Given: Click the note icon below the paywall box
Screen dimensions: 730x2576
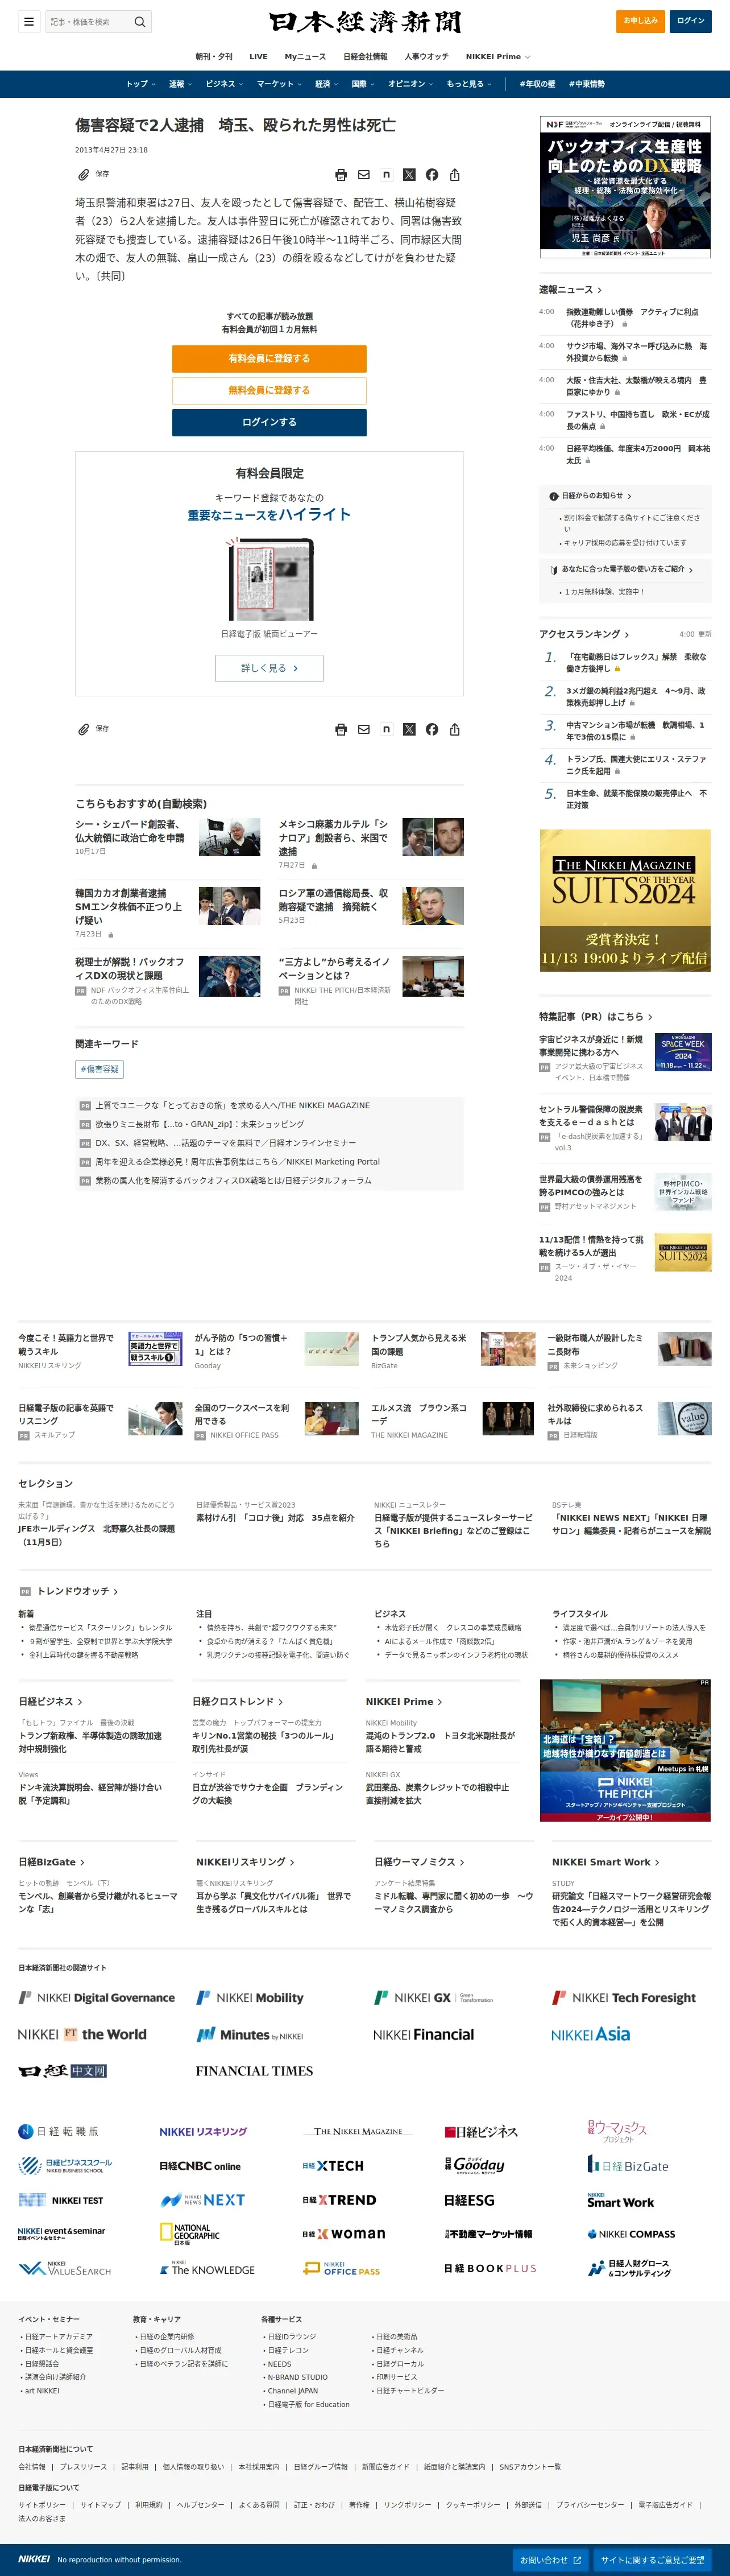Looking at the screenshot, I should [386, 730].
